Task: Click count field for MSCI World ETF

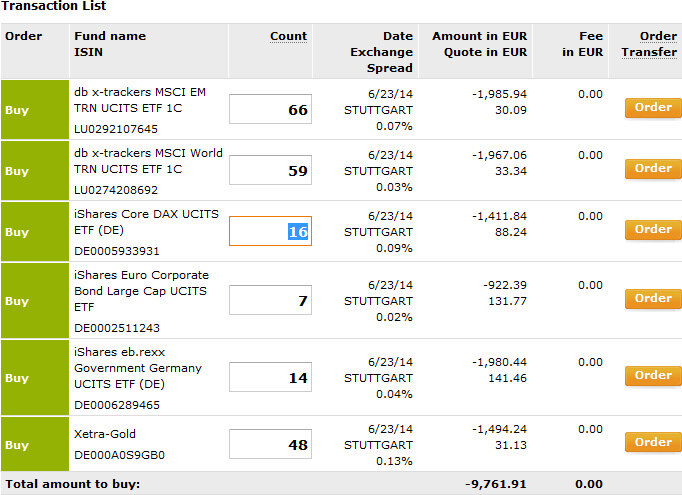Action: tap(270, 170)
